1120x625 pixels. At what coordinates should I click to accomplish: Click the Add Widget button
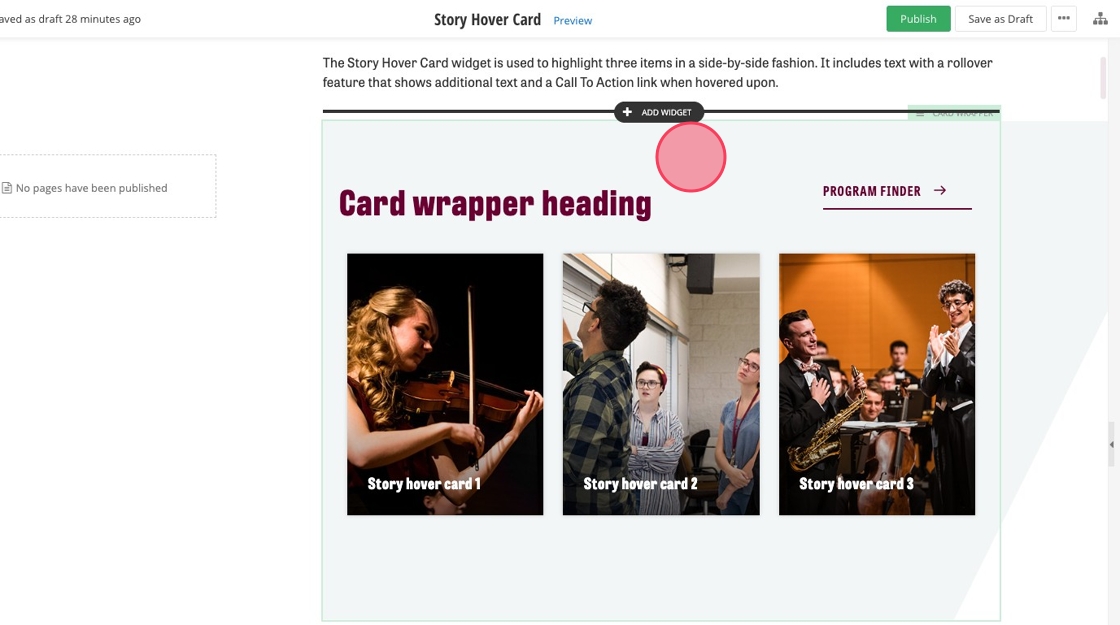pos(659,112)
